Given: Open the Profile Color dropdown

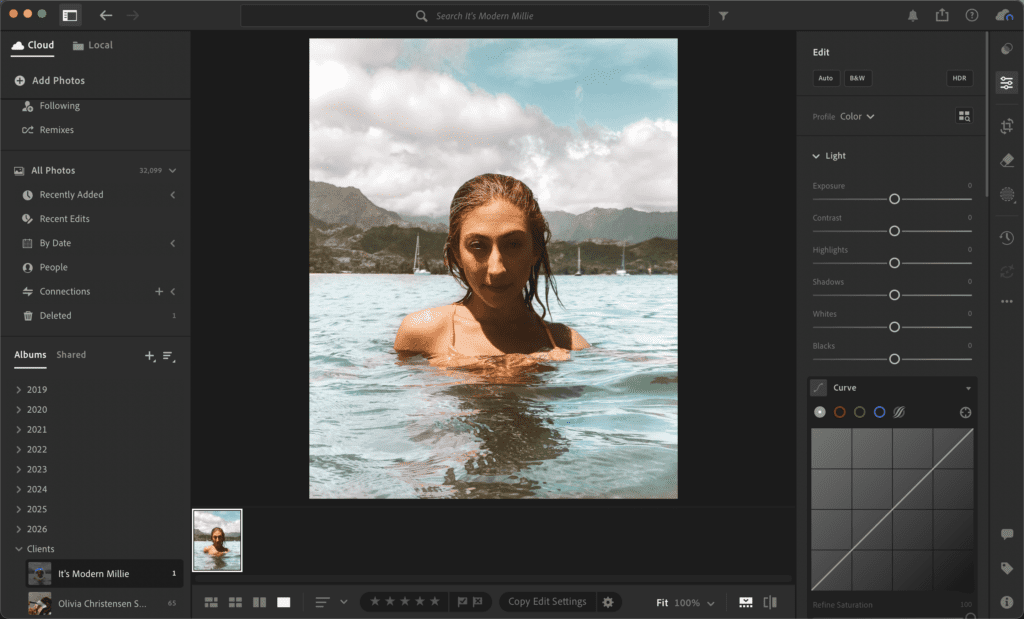Looking at the screenshot, I should click(x=857, y=116).
